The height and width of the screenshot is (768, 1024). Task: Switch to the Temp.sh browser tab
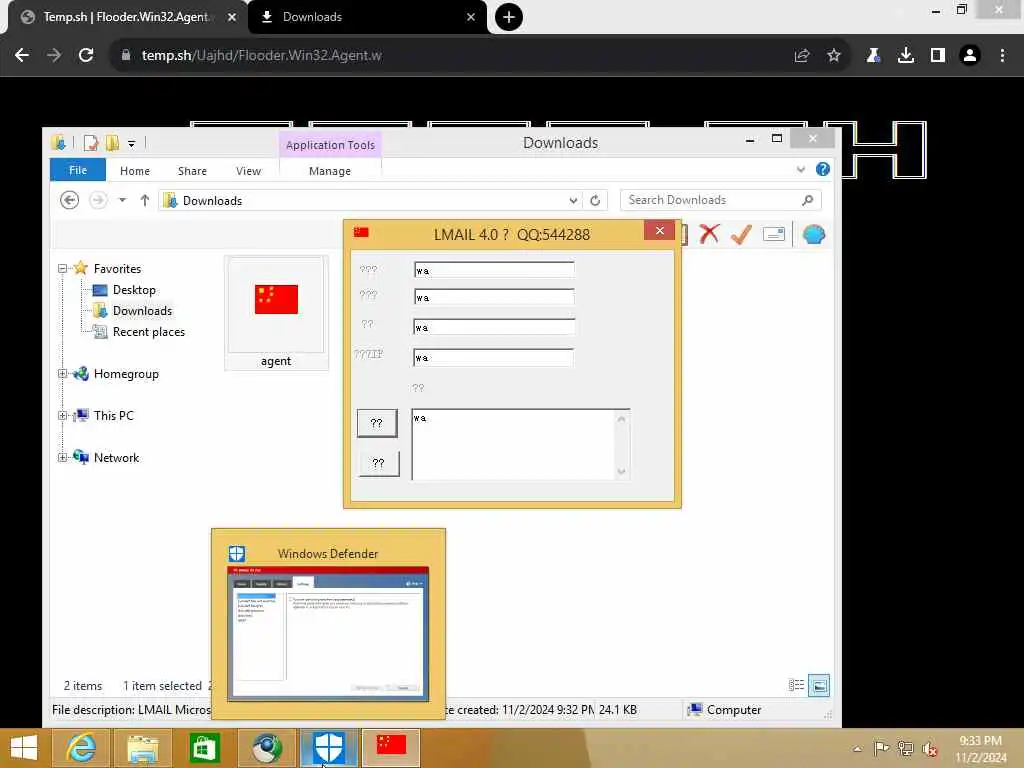pyautogui.click(x=127, y=17)
